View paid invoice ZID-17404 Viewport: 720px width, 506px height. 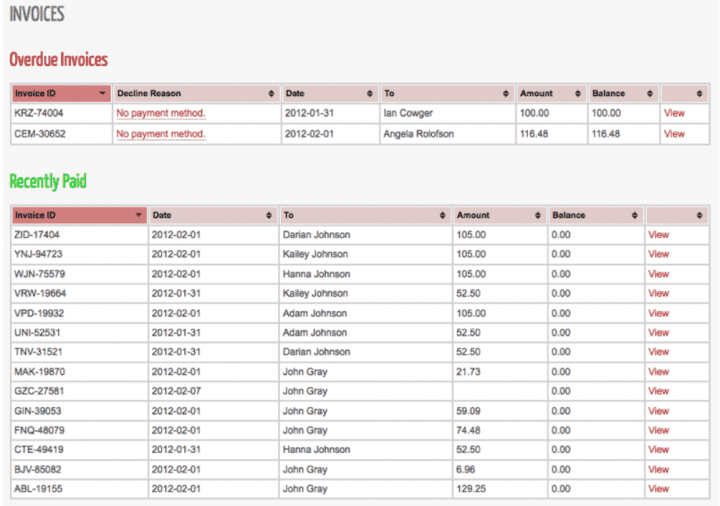point(658,235)
